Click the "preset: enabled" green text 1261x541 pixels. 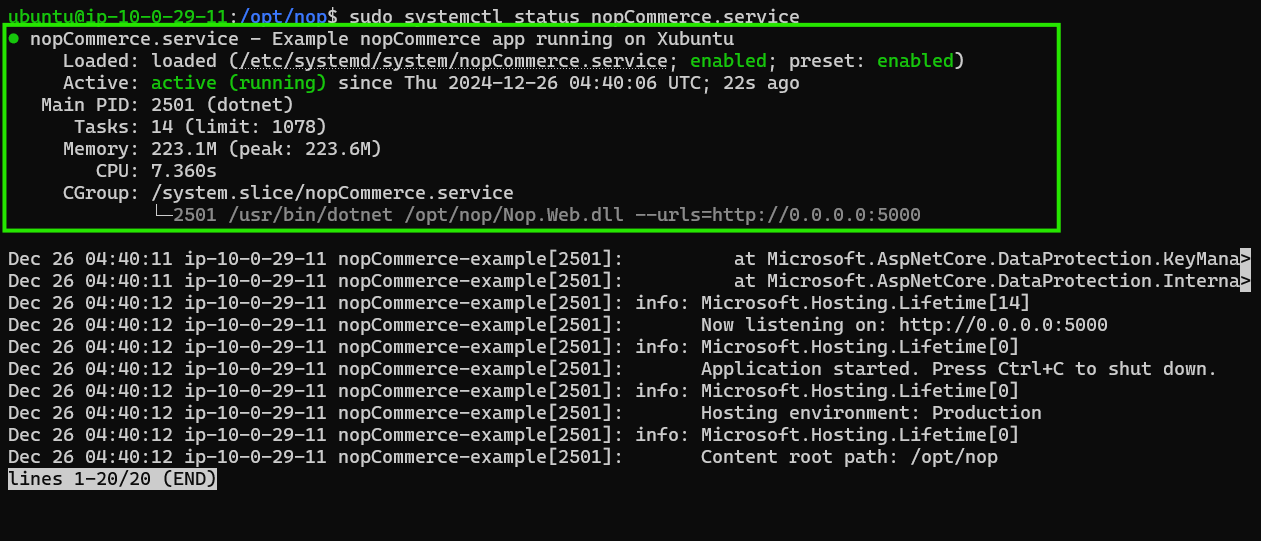pyautogui.click(x=915, y=61)
